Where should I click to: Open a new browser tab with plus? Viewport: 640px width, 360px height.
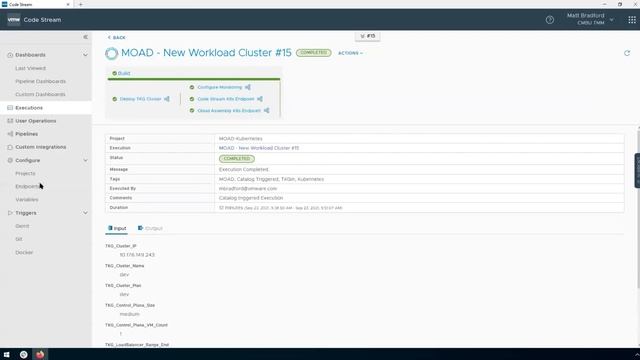[80, 4]
